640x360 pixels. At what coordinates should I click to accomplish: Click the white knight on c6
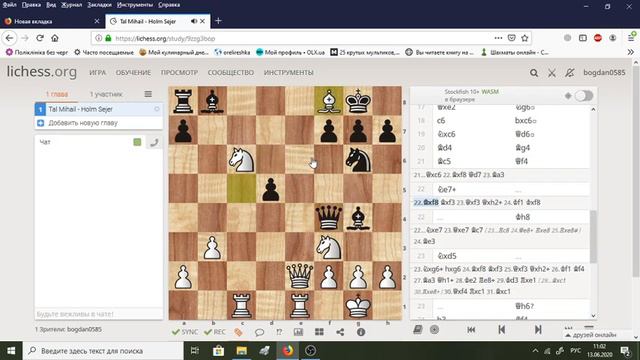click(x=242, y=160)
